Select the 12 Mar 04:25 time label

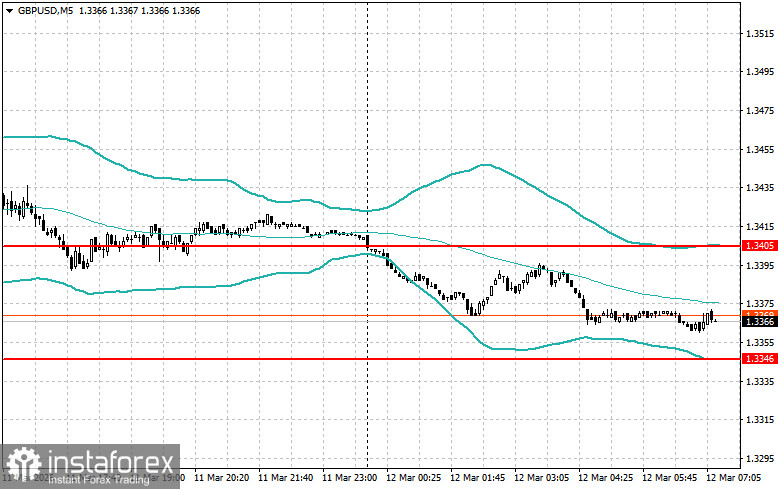click(605, 478)
